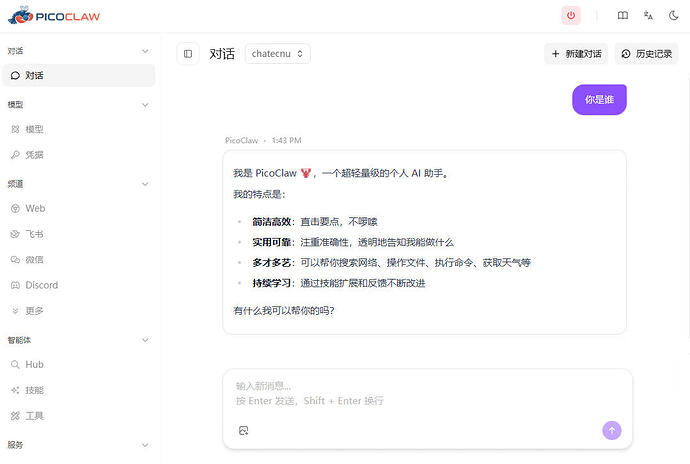Viewport: 690px width, 464px height.
Task: Click the PicoClaw logo
Action: tap(54, 16)
